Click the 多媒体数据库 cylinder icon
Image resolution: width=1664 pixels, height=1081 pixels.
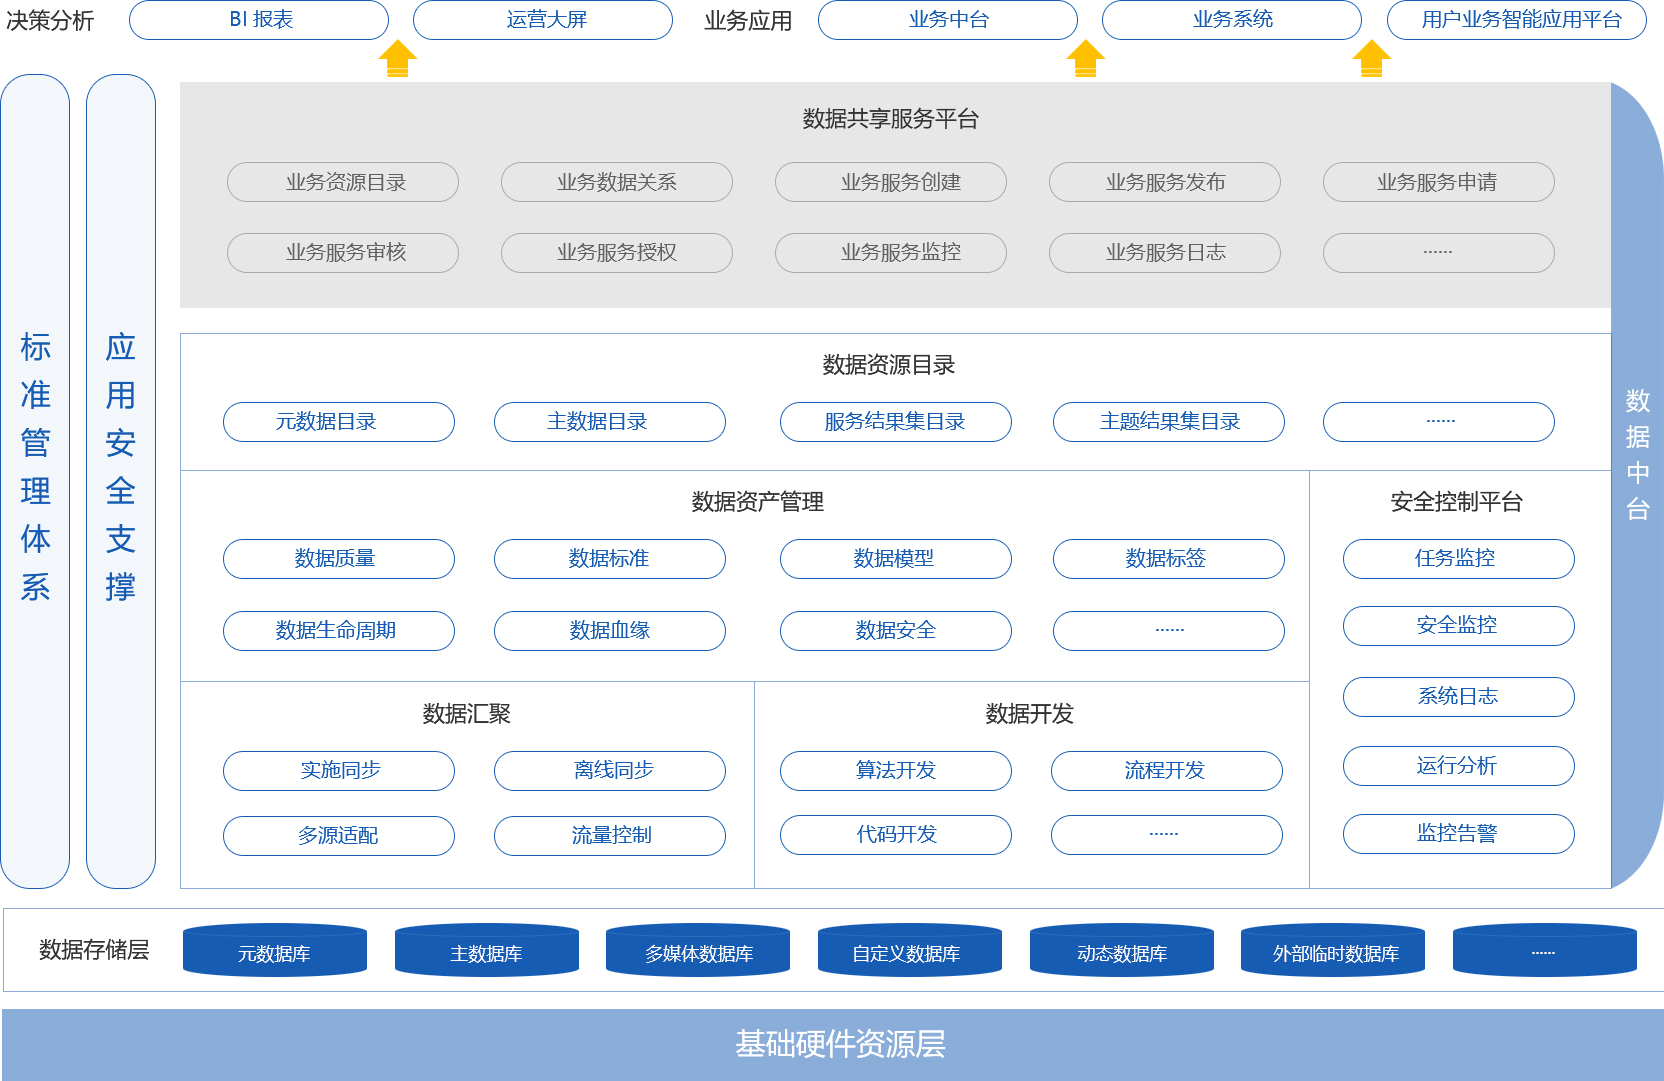click(698, 951)
